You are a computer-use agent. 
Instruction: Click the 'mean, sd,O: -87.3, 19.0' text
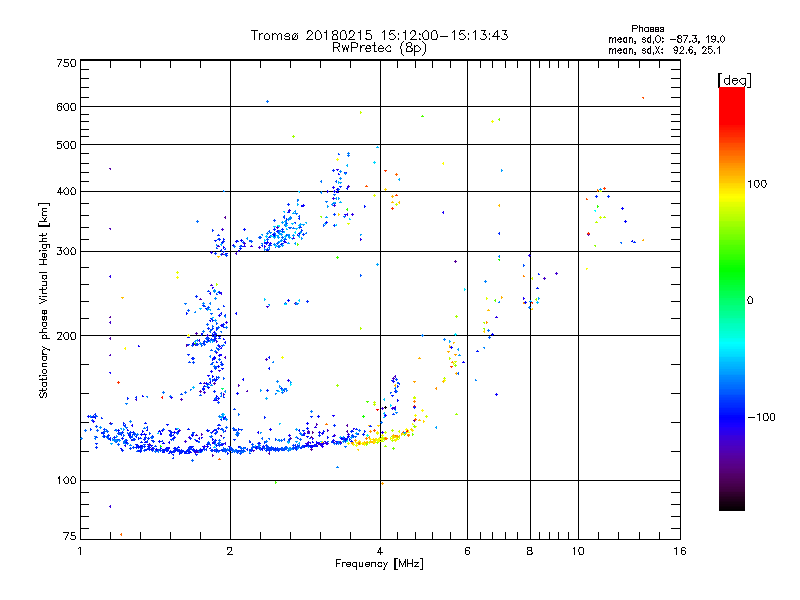666,39
